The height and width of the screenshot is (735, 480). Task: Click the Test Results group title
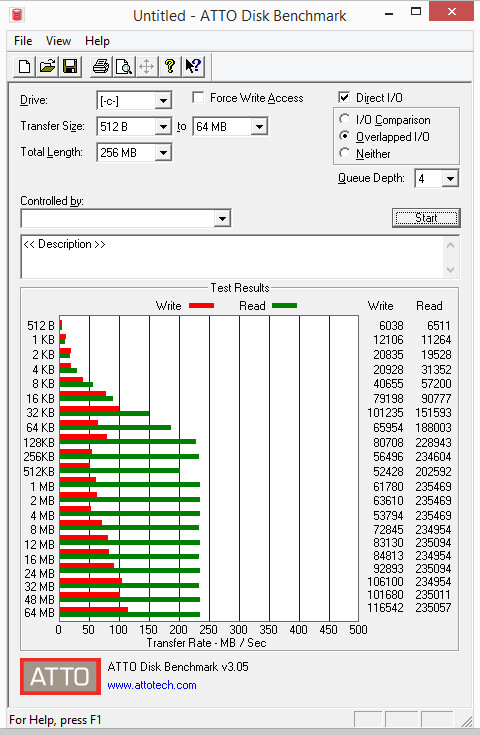[240, 287]
